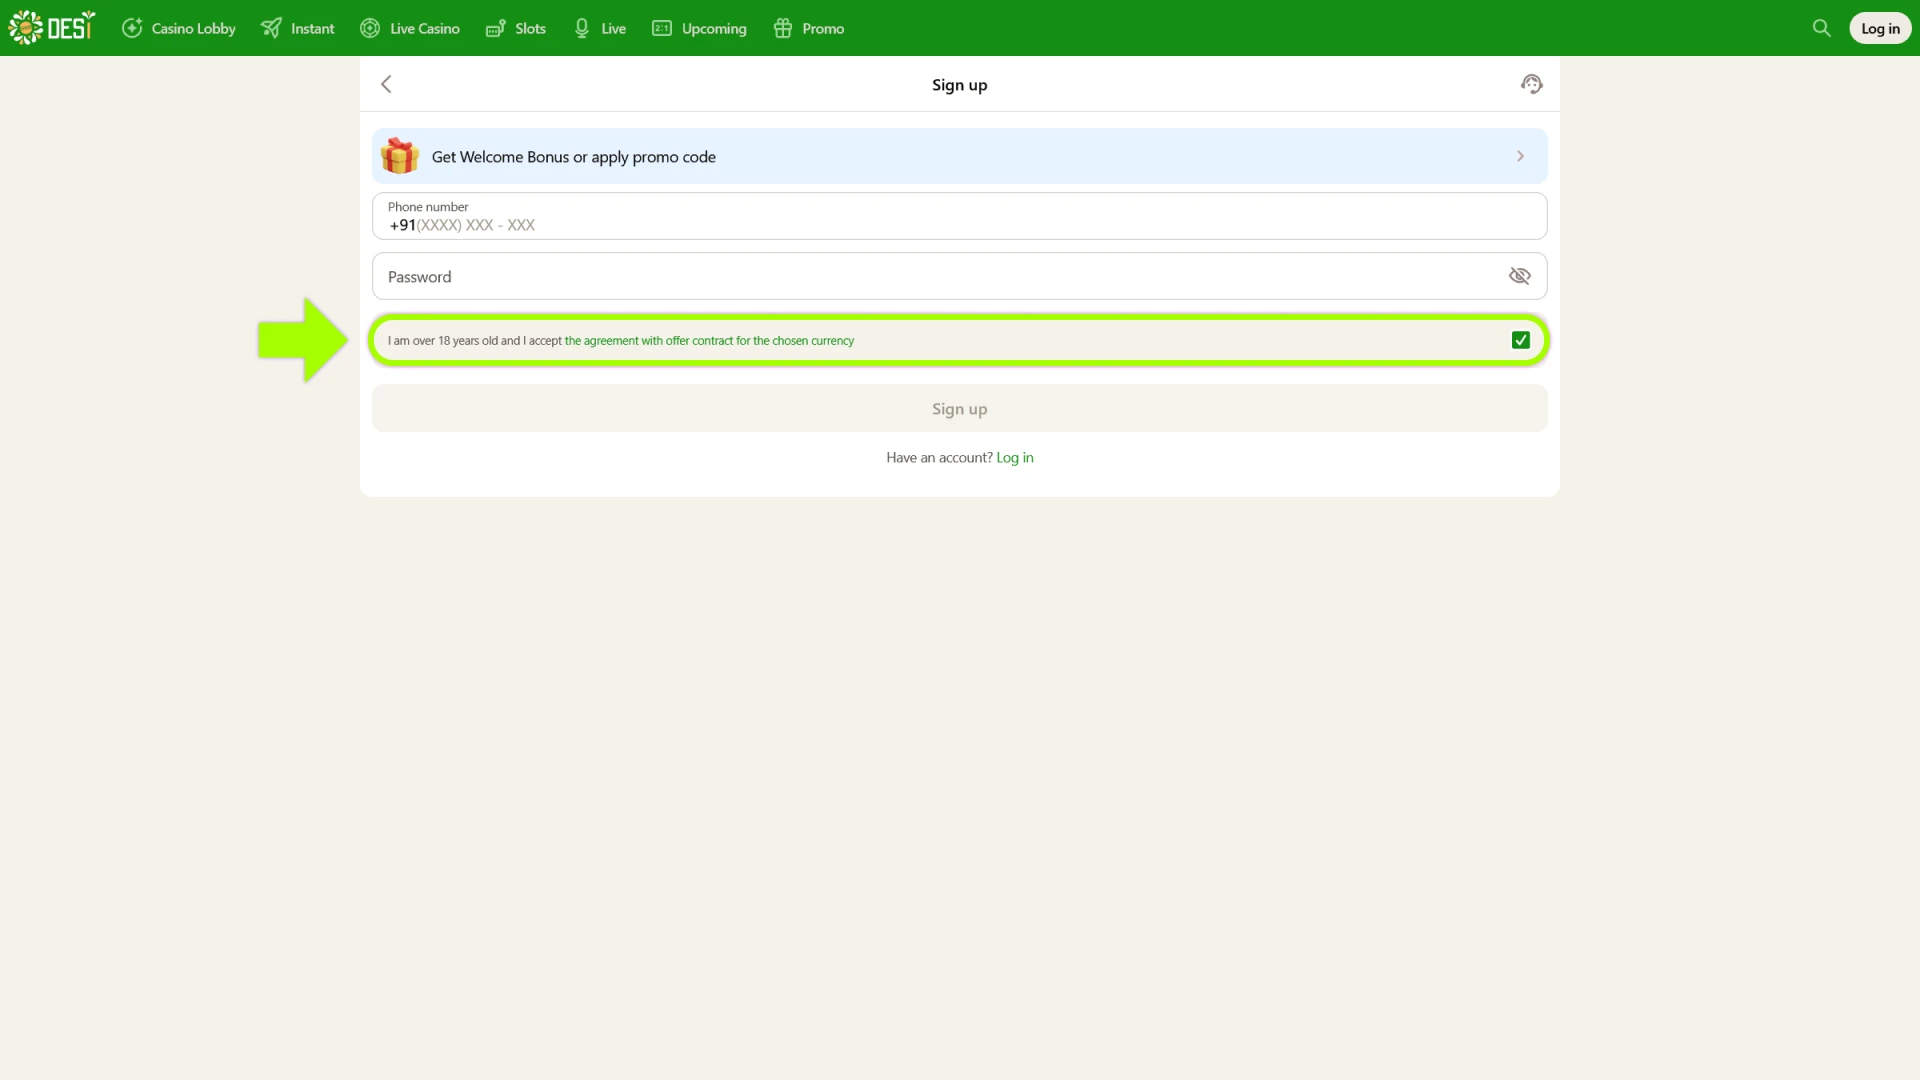This screenshot has width=1920, height=1080.
Task: Click the back arrow on the signup form
Action: coord(386,84)
